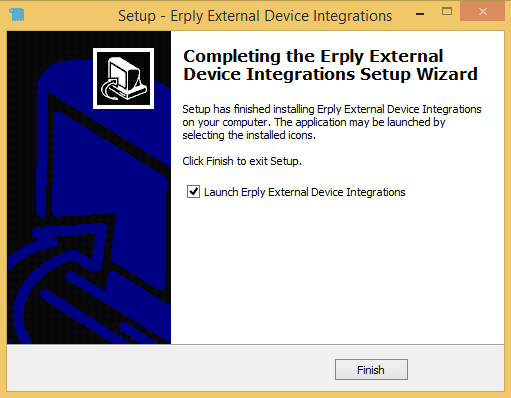Image resolution: width=511 pixels, height=398 pixels.
Task: Click the gray footer bar beside Finish
Action: point(170,368)
